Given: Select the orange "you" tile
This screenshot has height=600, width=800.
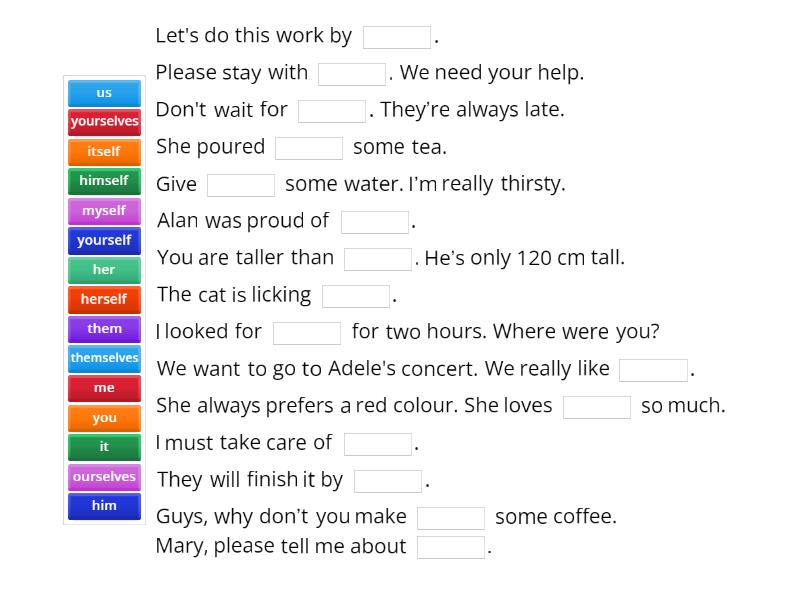Looking at the screenshot, I should (103, 417).
